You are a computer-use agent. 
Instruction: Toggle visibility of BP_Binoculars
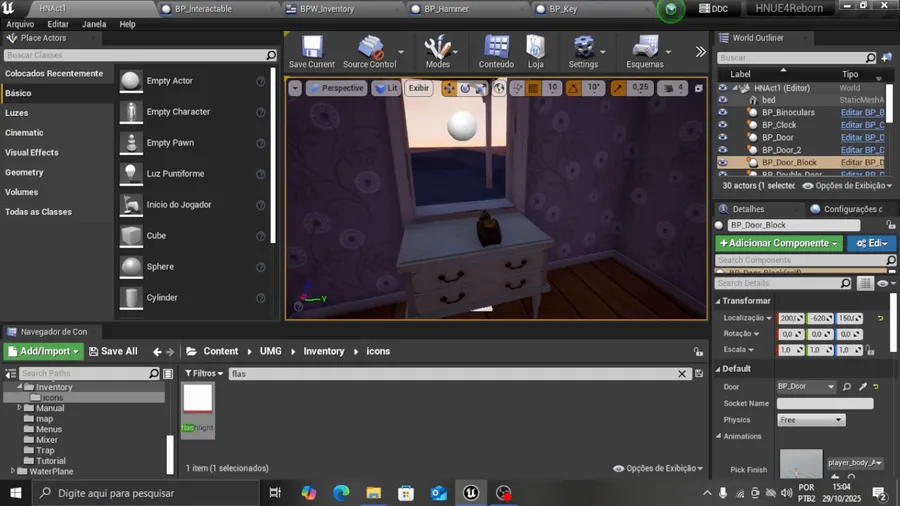coord(723,112)
